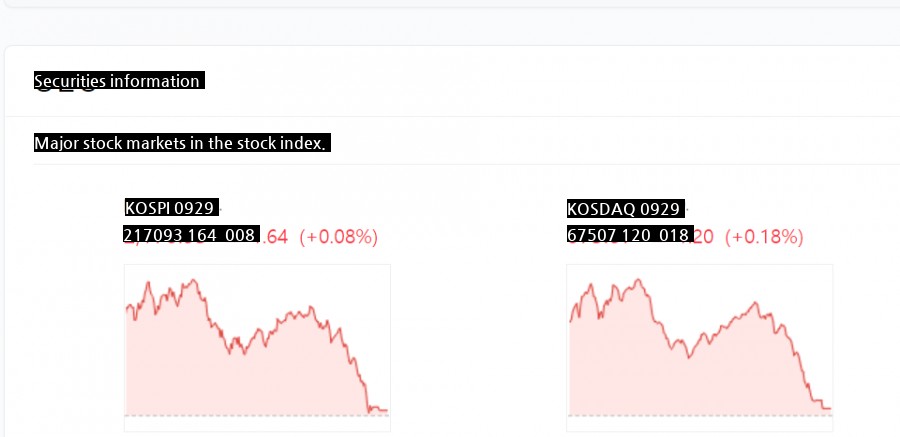Click the KOSDAQ (+0.18%) change percentage
900x437 pixels.
pyautogui.click(x=765, y=237)
